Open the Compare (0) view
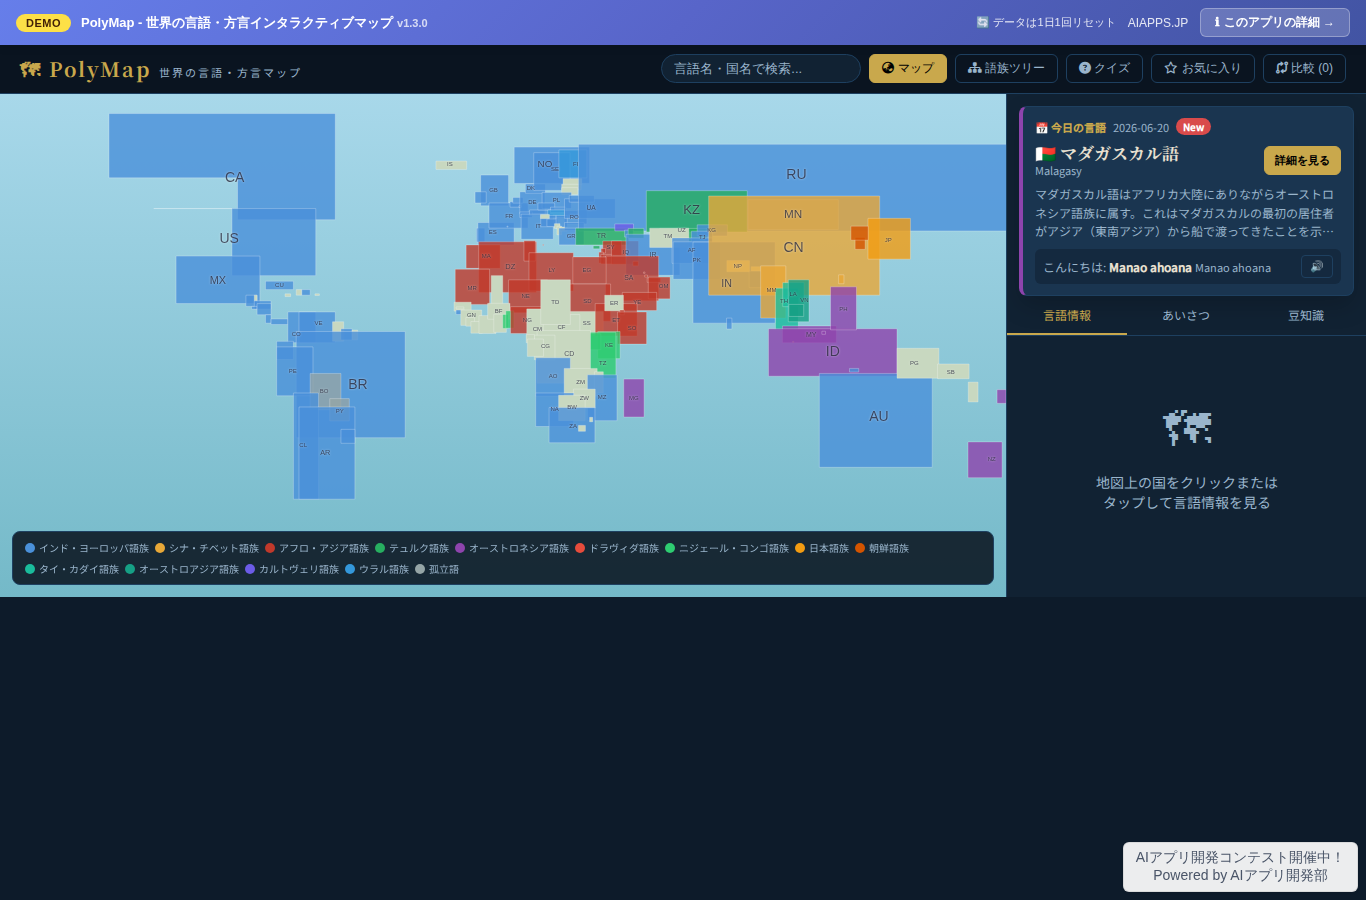Image resolution: width=1366 pixels, height=900 pixels. [x=1304, y=68]
